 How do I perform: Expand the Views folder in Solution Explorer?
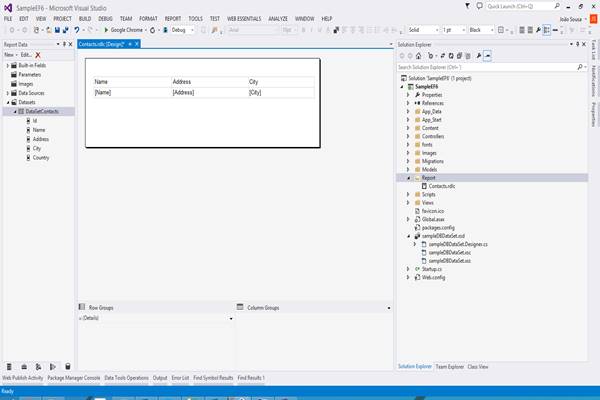click(408, 203)
